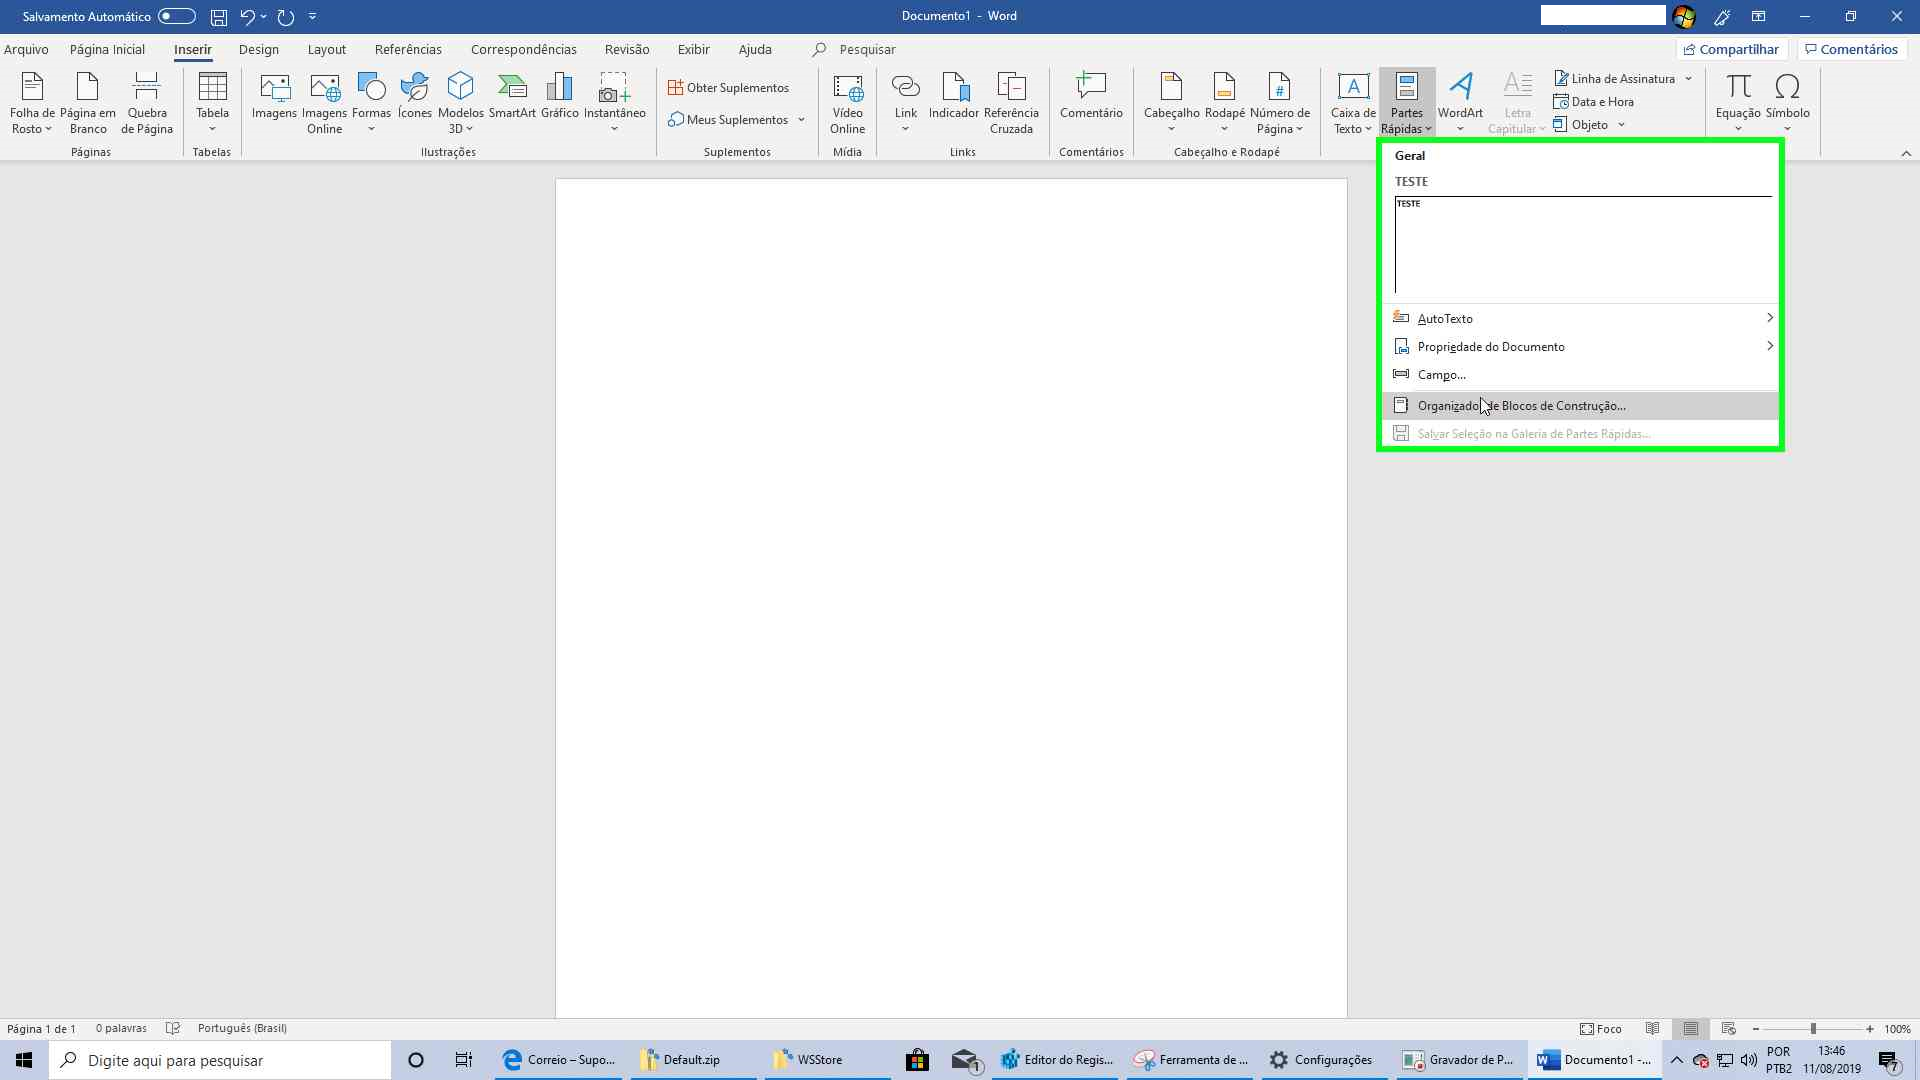
Task: Switch to the Referências tab
Action: point(408,49)
